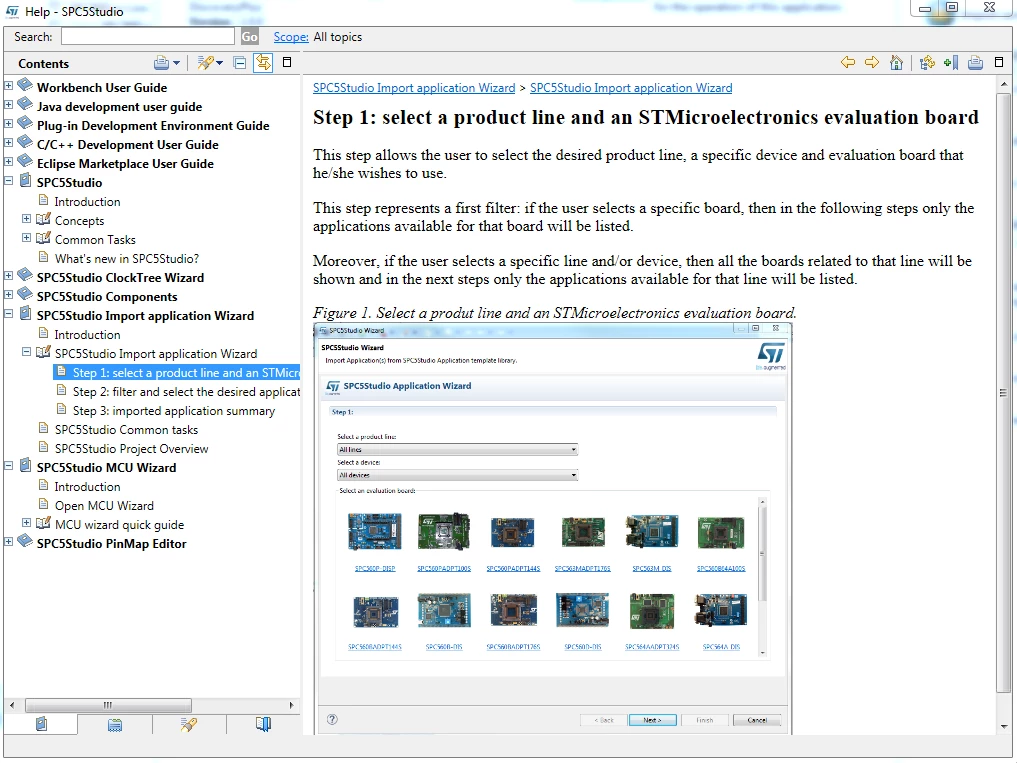Click the print topics icon in Contents toolbar

161,63
